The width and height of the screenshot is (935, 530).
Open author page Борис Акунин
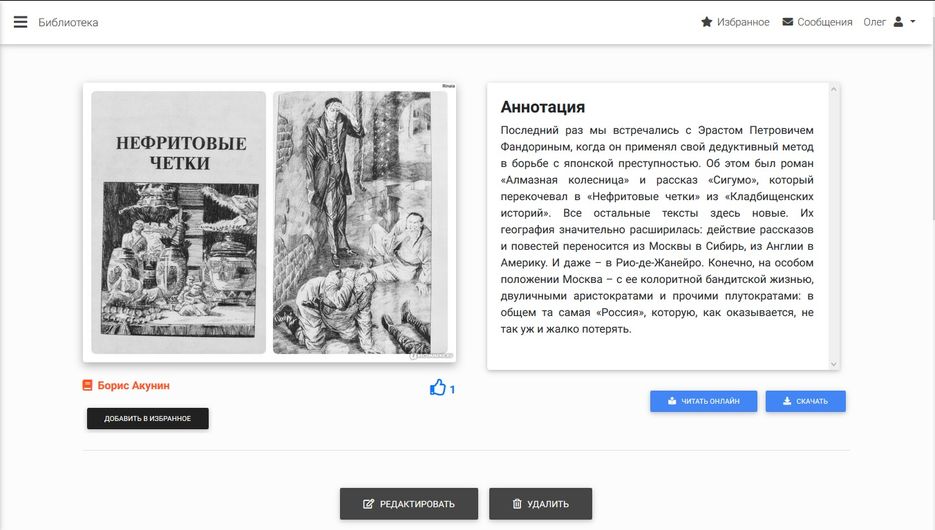(x=126, y=385)
